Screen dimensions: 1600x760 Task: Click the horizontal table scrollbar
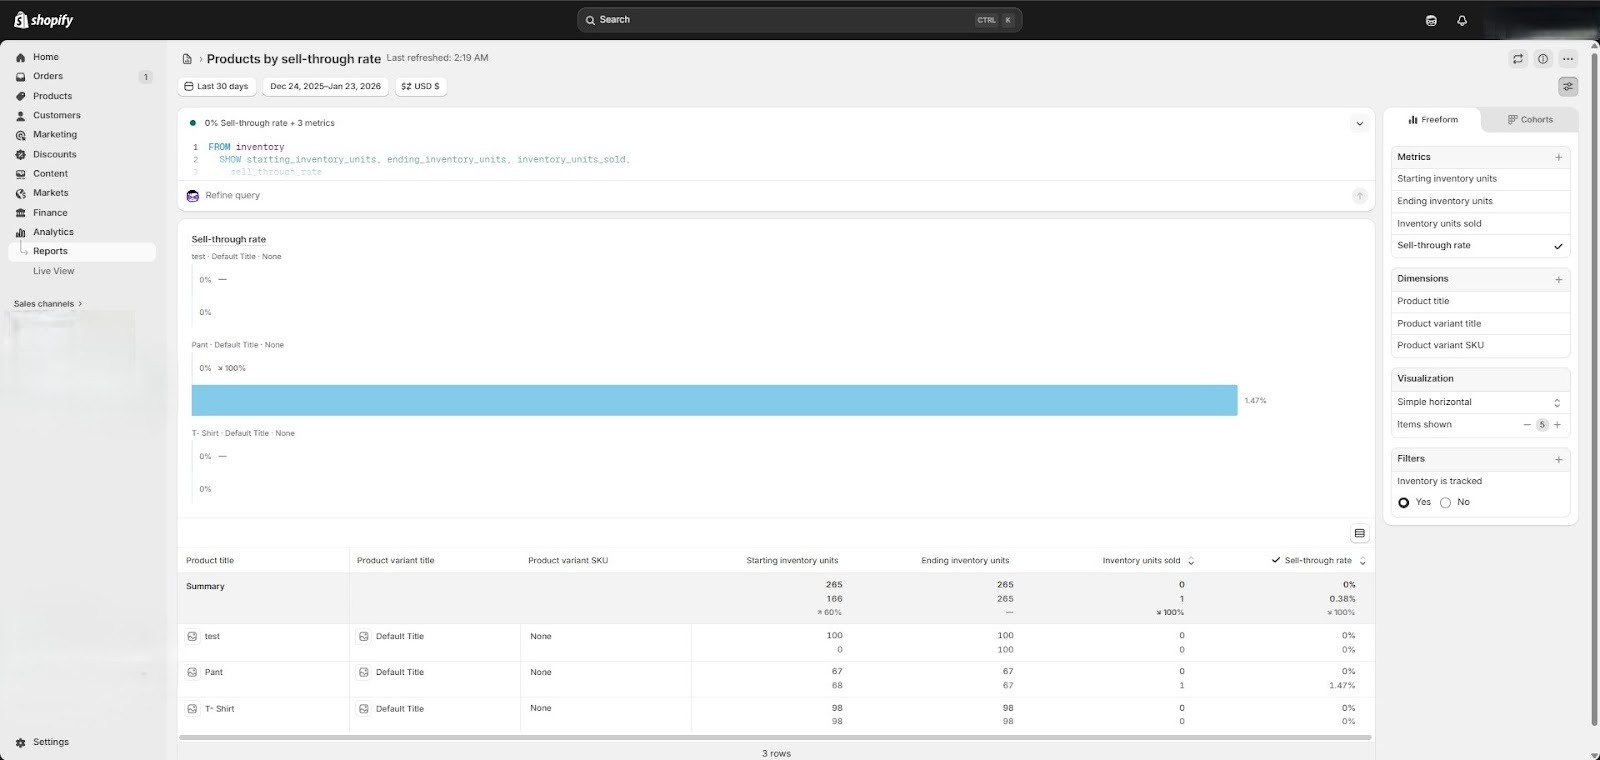(775, 739)
